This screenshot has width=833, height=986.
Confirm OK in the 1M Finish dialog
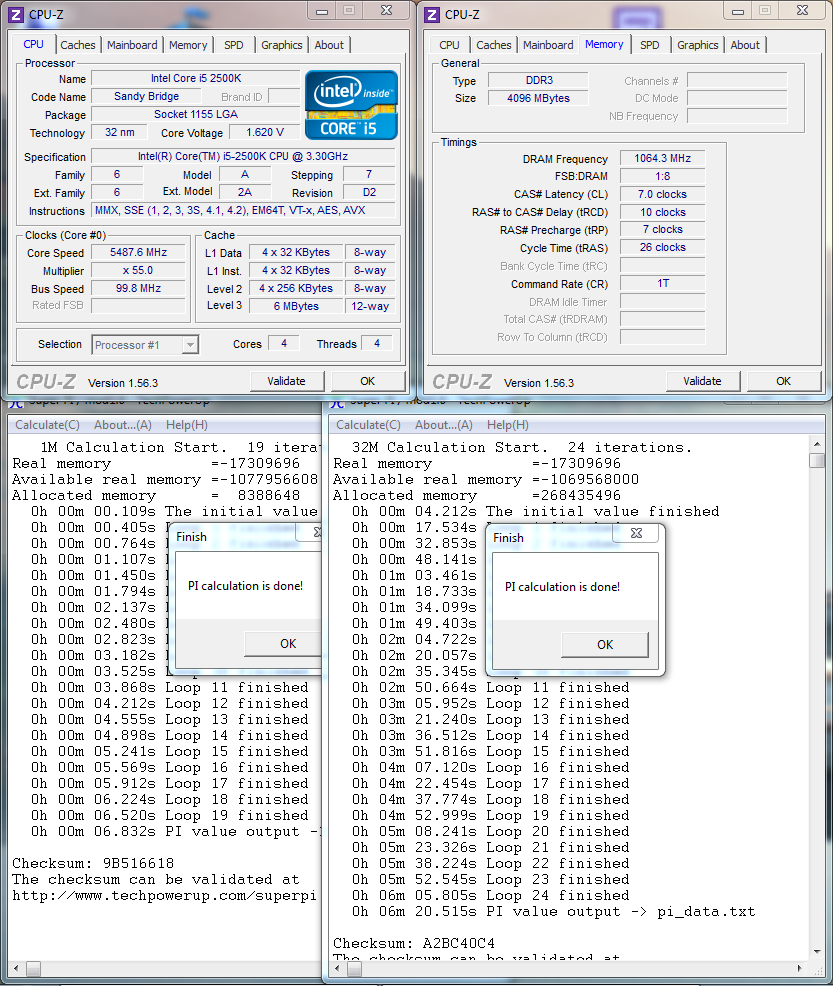tap(284, 644)
